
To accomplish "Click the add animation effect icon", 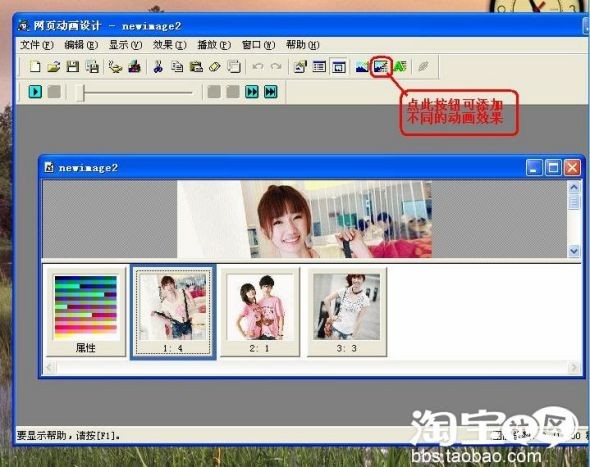I will pos(380,67).
